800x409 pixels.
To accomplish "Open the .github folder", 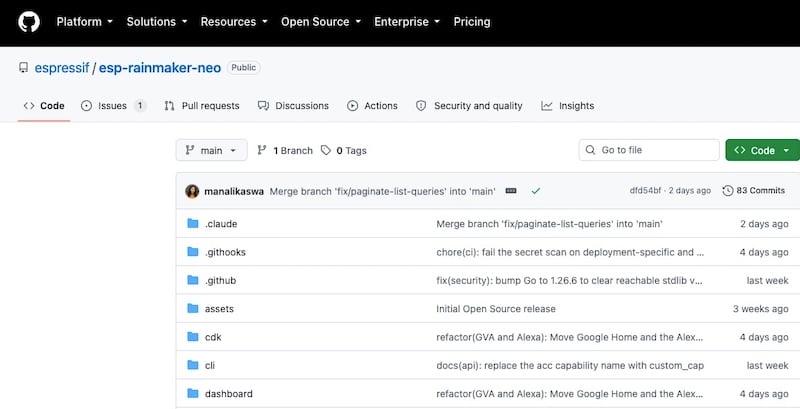I will pos(220,281).
